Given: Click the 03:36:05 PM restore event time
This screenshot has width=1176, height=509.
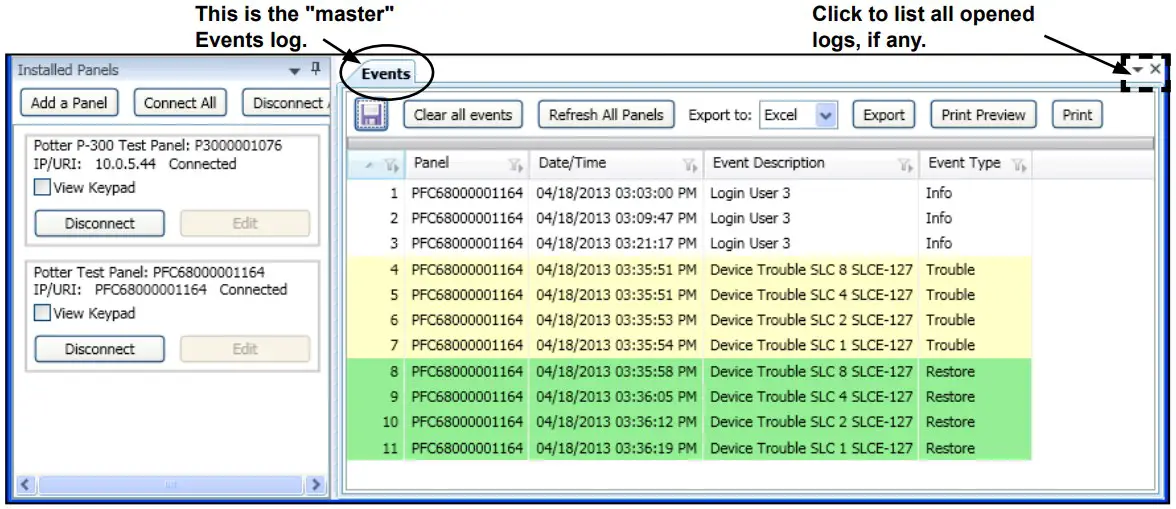Looking at the screenshot, I should click(616, 397).
